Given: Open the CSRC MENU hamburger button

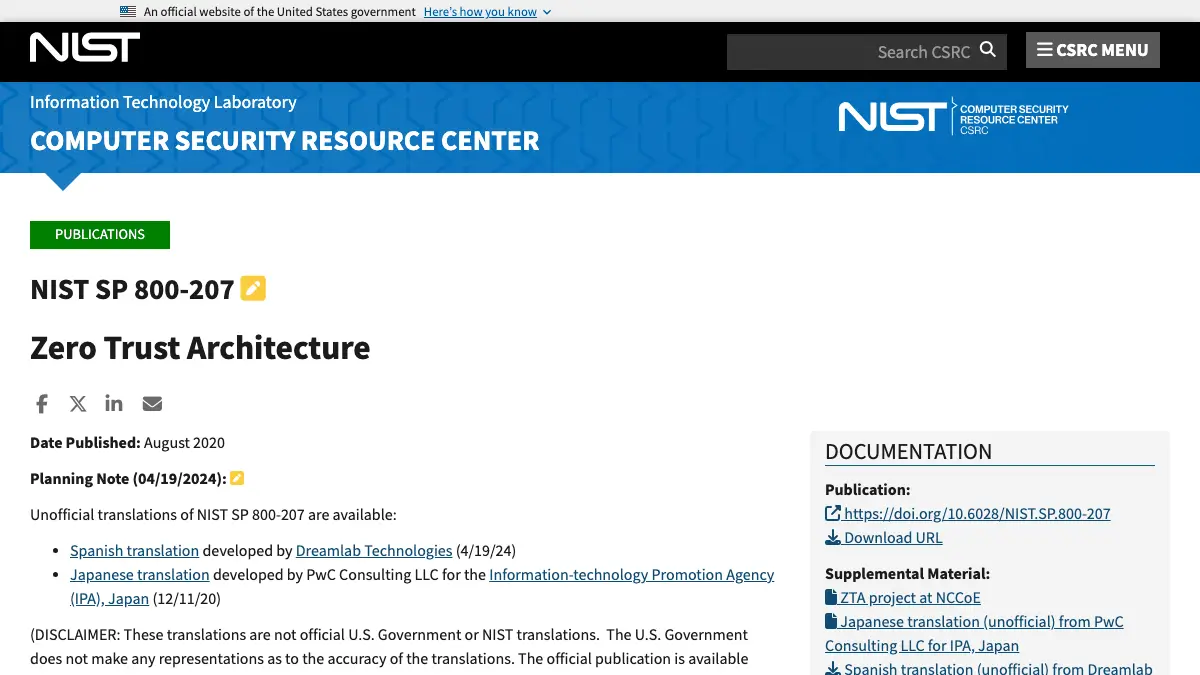Looking at the screenshot, I should pyautogui.click(x=1093, y=50).
